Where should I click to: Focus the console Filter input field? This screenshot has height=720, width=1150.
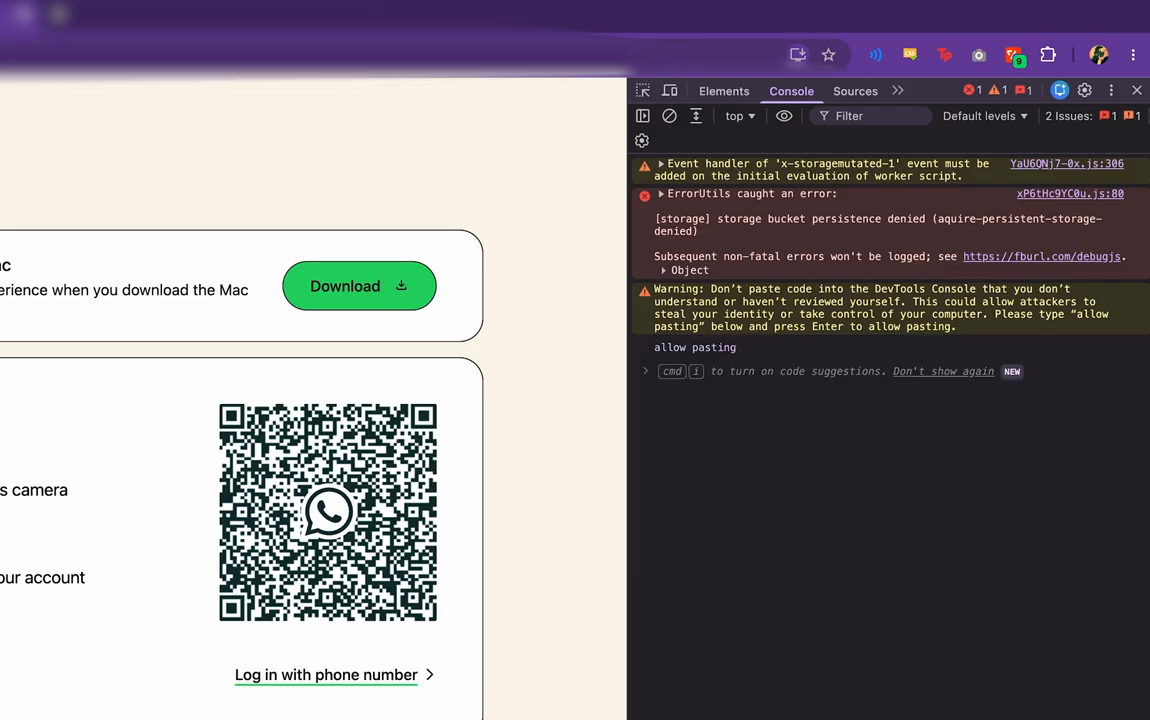[x=871, y=116]
